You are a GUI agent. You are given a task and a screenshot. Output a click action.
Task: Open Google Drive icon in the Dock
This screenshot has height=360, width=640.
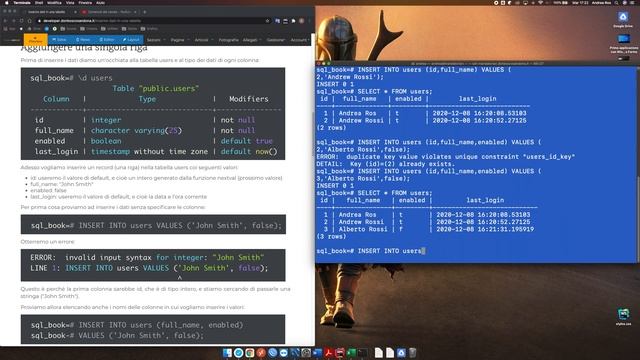point(401,353)
